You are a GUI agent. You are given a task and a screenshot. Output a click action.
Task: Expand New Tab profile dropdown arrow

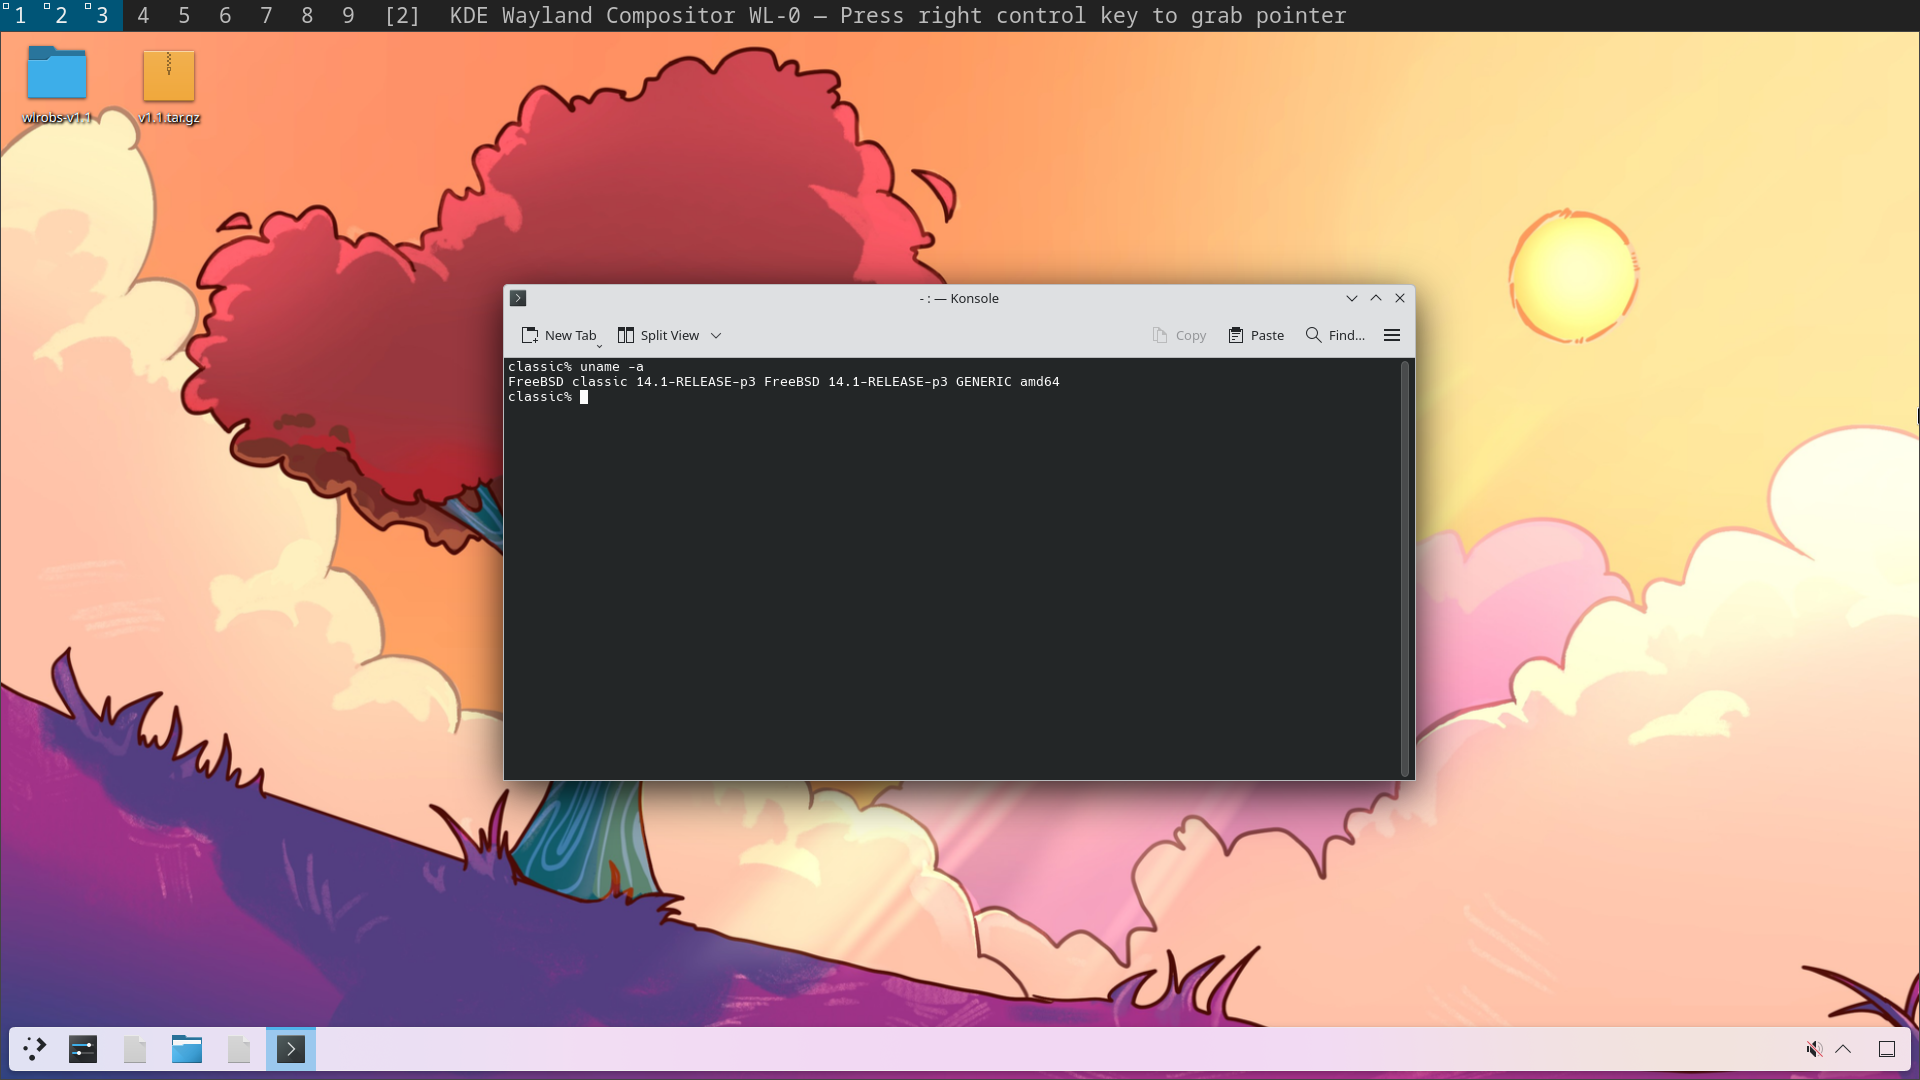click(600, 346)
